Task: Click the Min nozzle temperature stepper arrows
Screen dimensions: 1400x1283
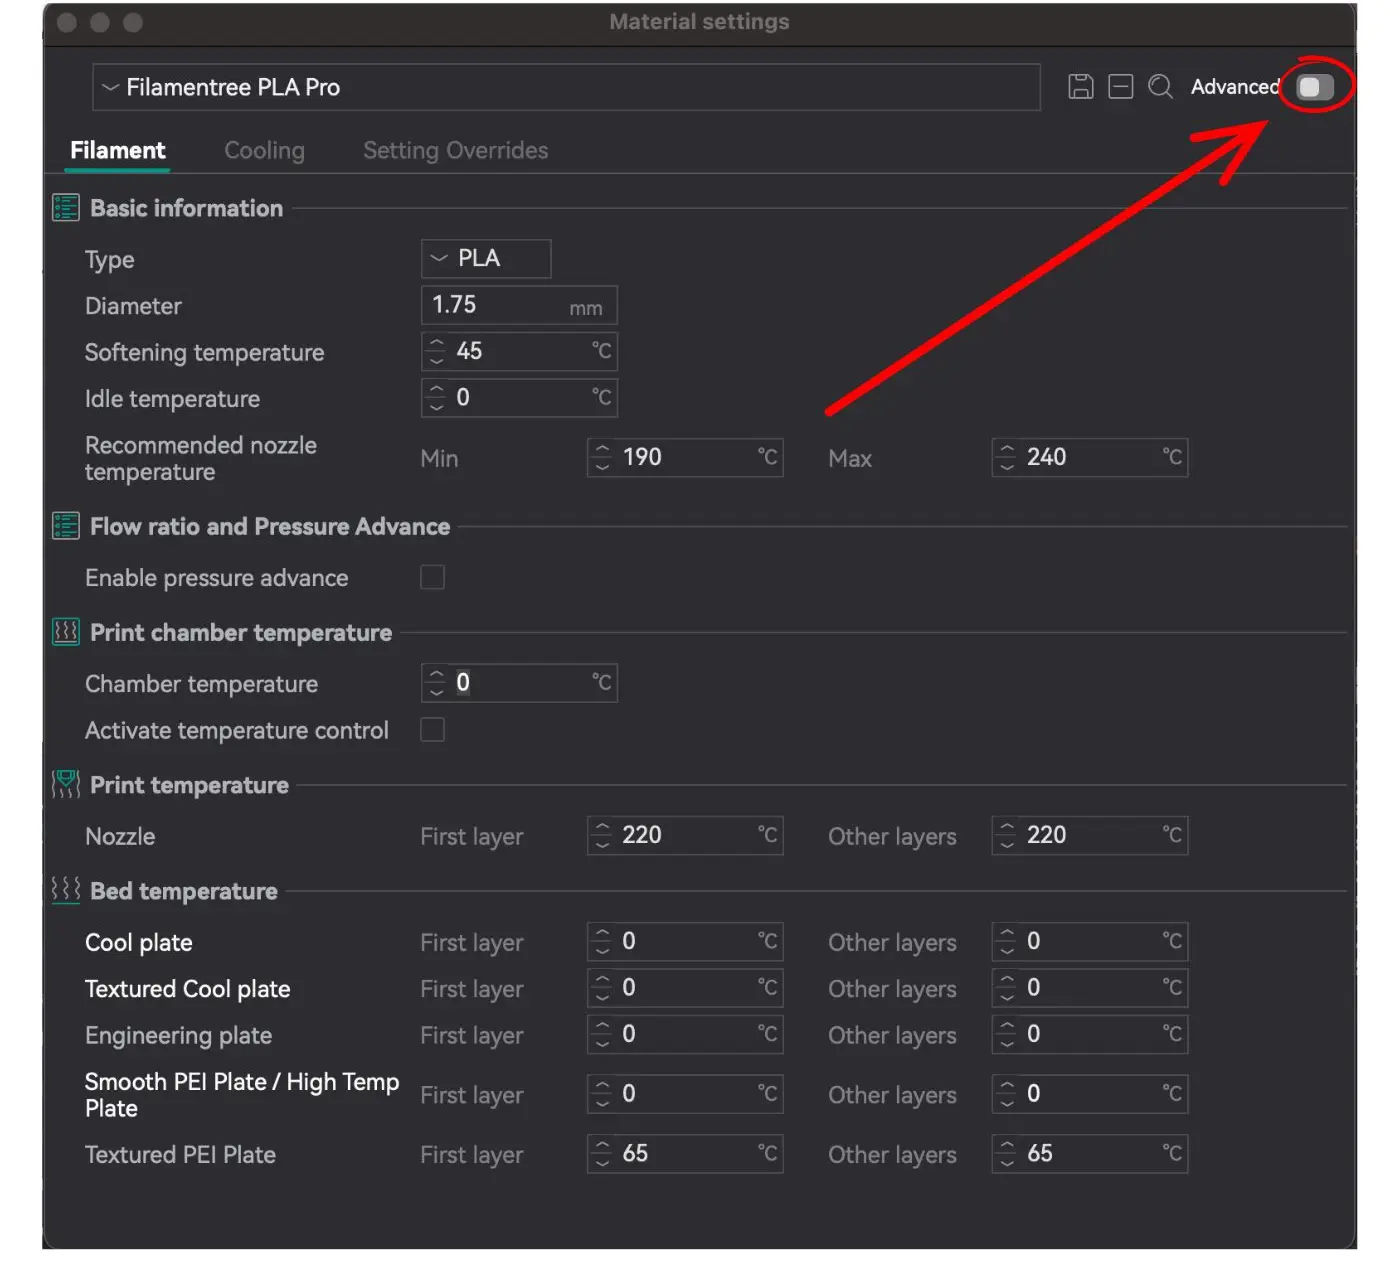Action: (602, 457)
